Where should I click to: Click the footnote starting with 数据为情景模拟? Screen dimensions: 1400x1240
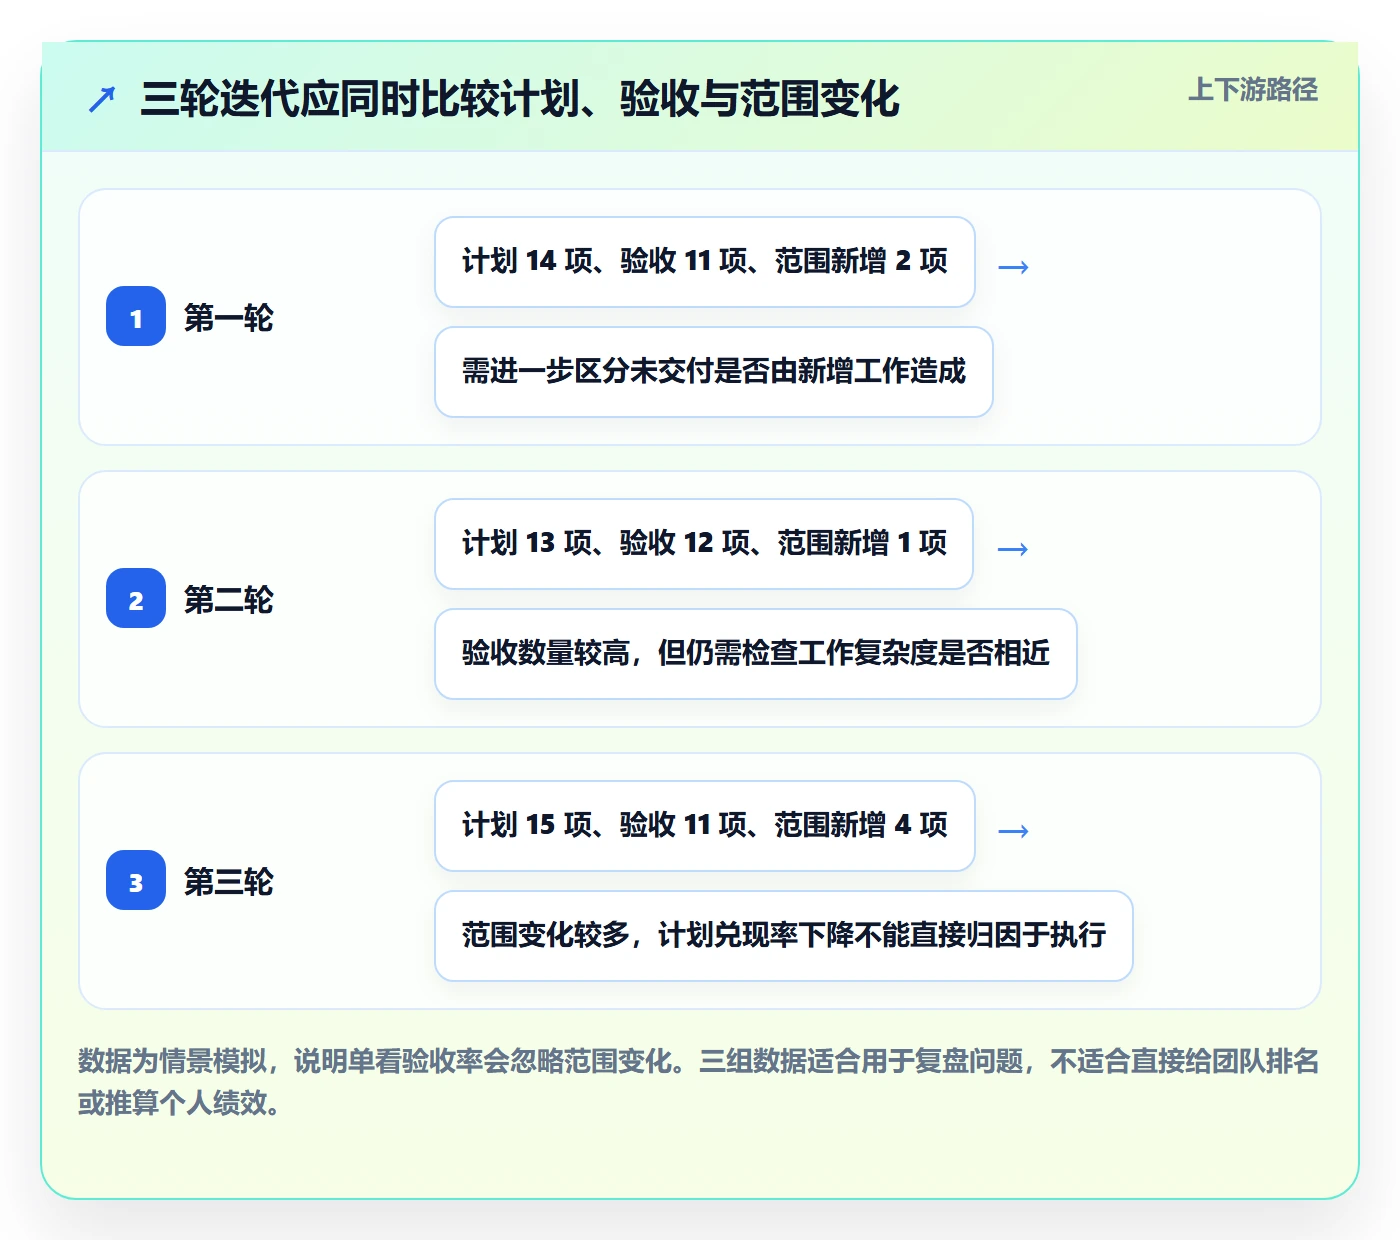click(x=699, y=1082)
